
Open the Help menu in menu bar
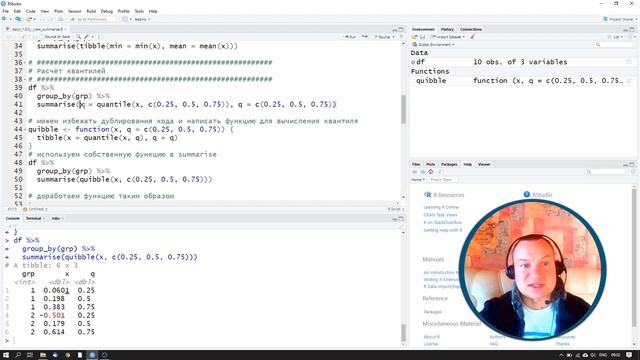coord(153,11)
